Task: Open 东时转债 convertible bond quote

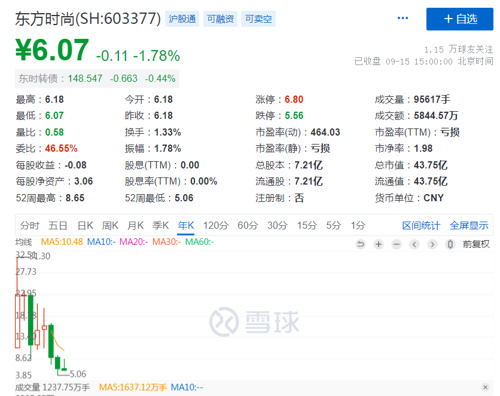Action: pos(97,79)
